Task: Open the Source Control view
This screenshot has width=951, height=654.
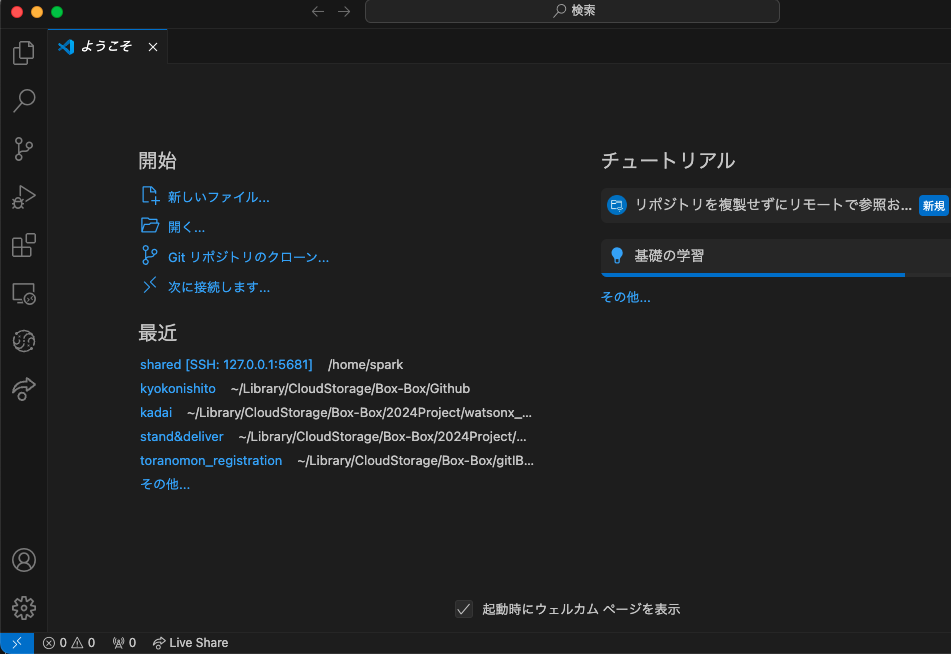Action: (24, 149)
